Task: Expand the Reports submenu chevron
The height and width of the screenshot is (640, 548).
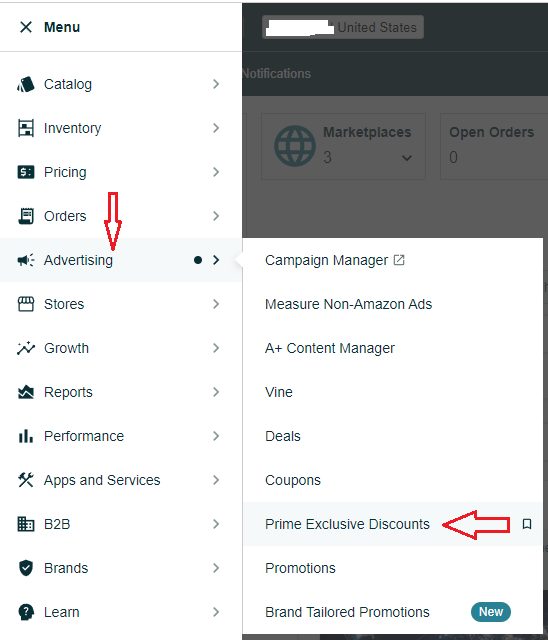Action: click(216, 392)
